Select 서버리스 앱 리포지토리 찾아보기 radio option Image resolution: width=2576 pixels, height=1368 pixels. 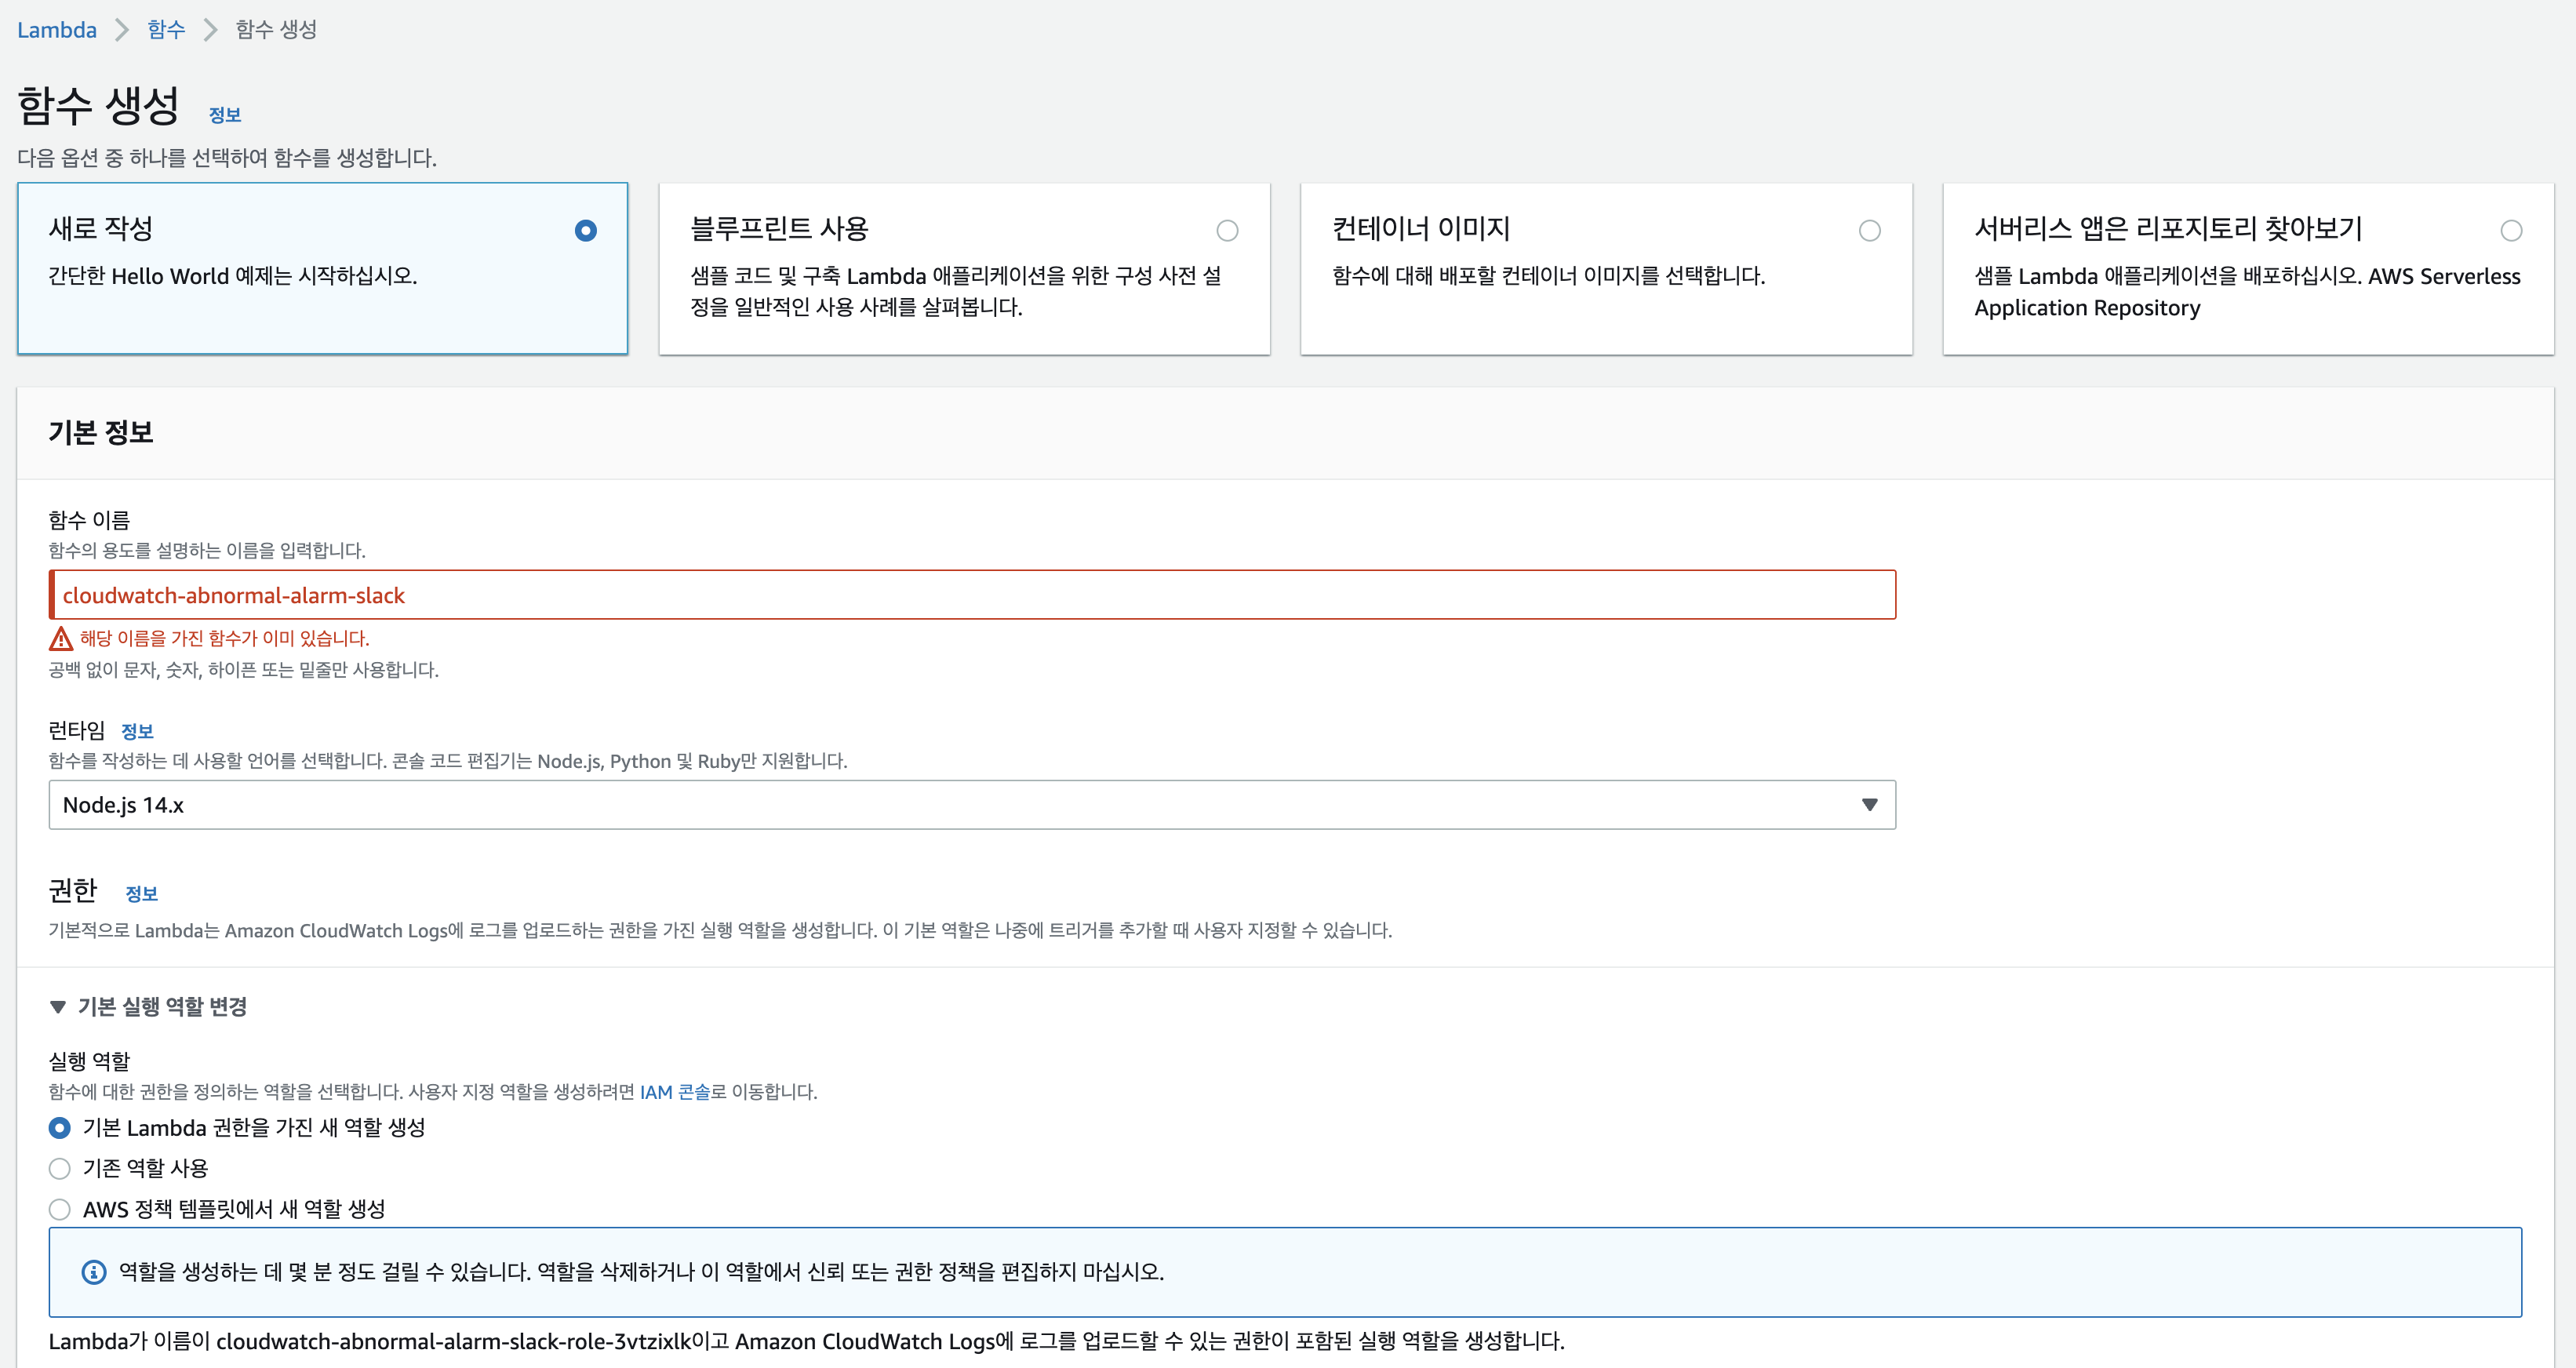pos(2511,231)
